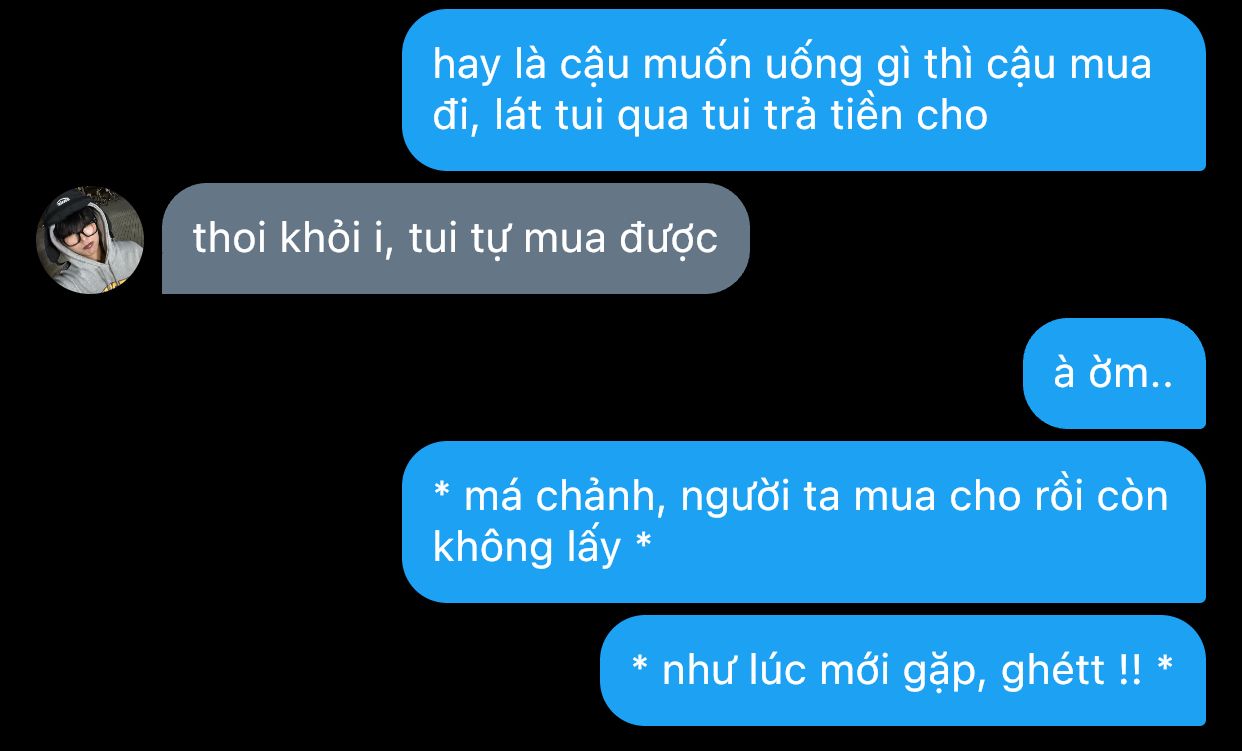
Task: Select the gray reply 'thoi khỏi i, tui tự mua được'
Action: (x=455, y=238)
